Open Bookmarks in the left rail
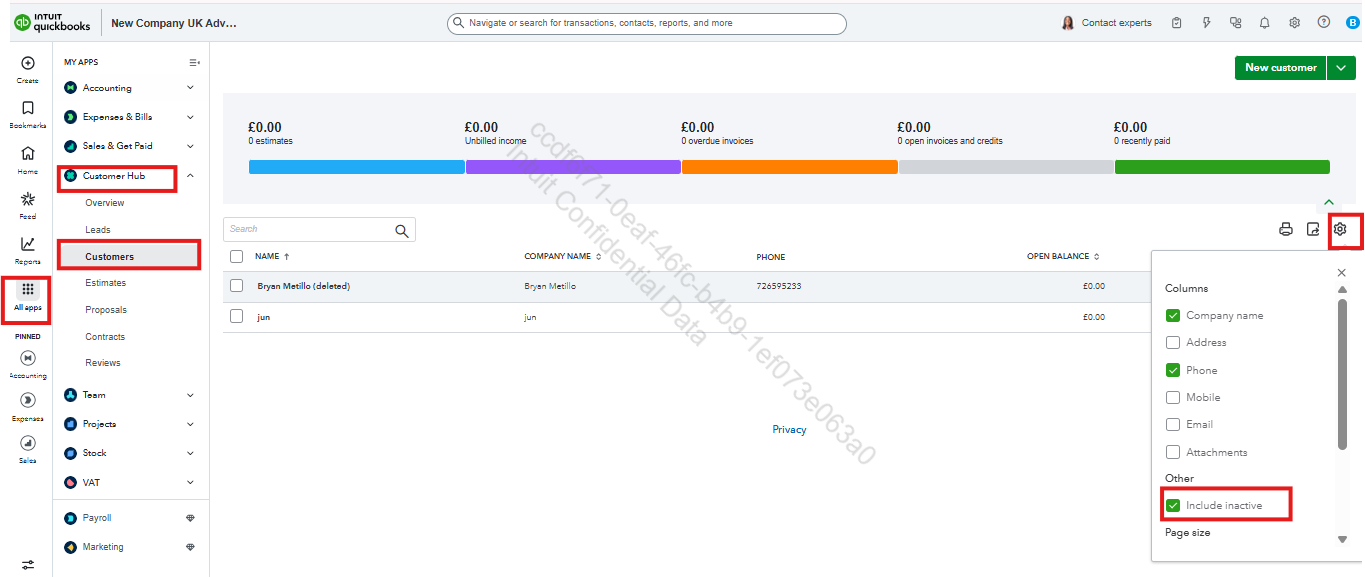This screenshot has height=577, width=1365. (28, 109)
